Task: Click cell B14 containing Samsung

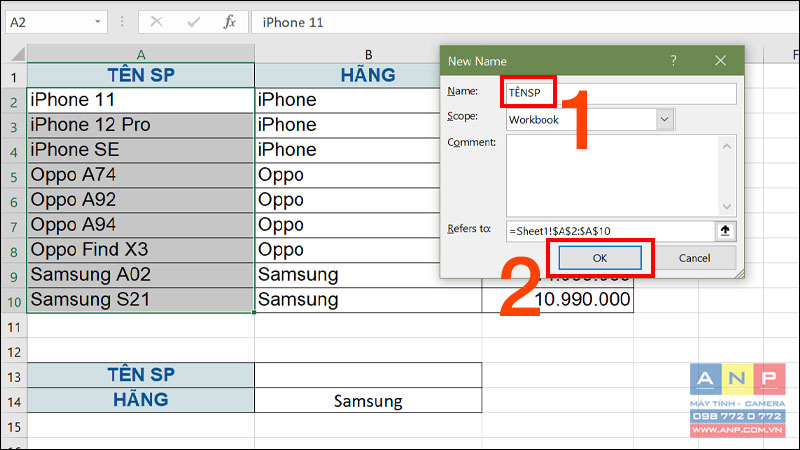Action: [x=368, y=400]
